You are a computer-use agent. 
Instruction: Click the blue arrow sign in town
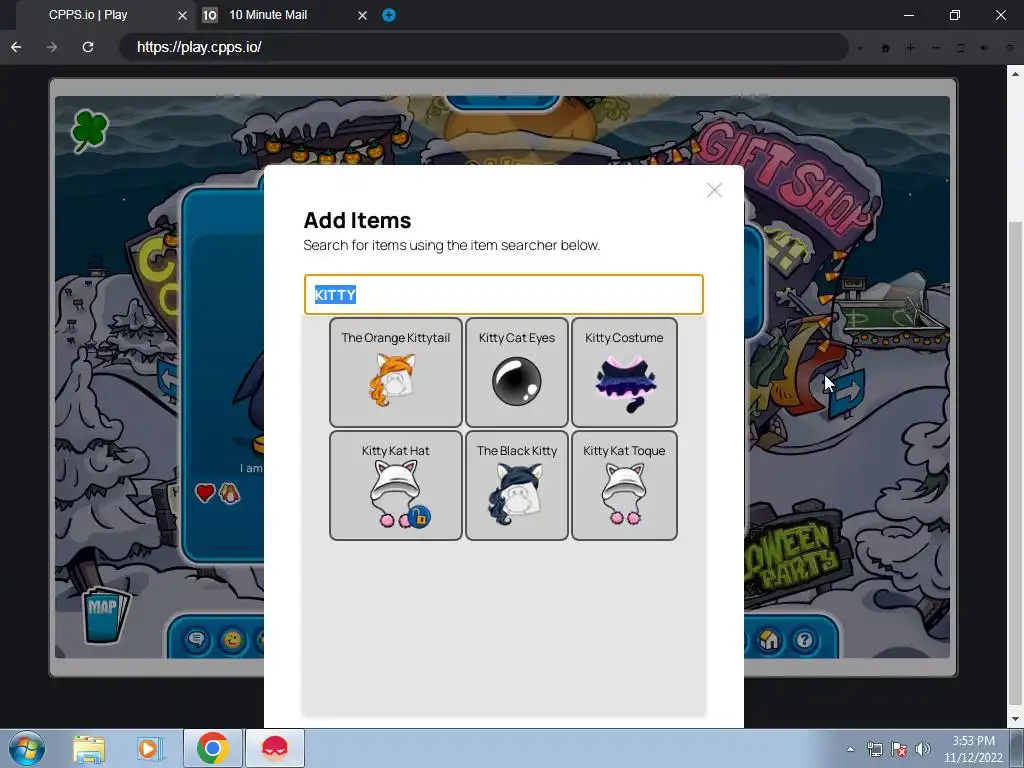(847, 393)
